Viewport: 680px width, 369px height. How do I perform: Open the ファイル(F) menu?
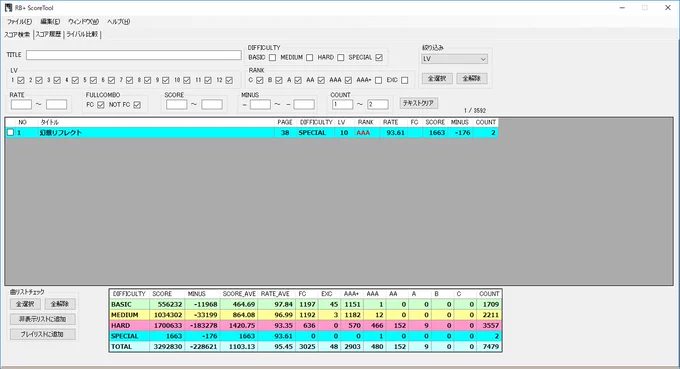19,22
